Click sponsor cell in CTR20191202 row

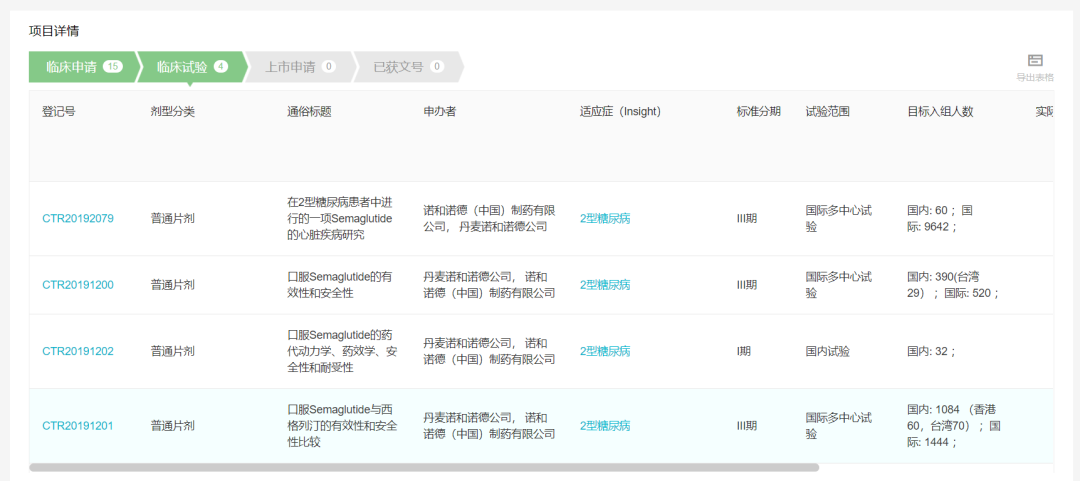489,351
